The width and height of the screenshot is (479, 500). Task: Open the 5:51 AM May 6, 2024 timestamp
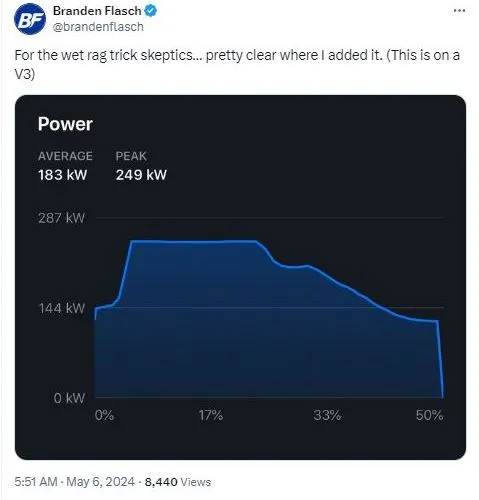74,482
